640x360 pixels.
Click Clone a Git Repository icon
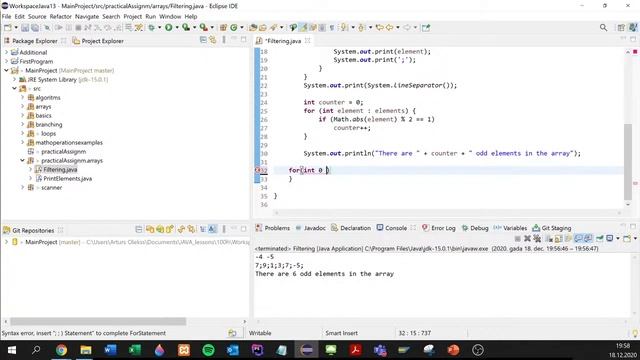pyautogui.click(x=160, y=229)
